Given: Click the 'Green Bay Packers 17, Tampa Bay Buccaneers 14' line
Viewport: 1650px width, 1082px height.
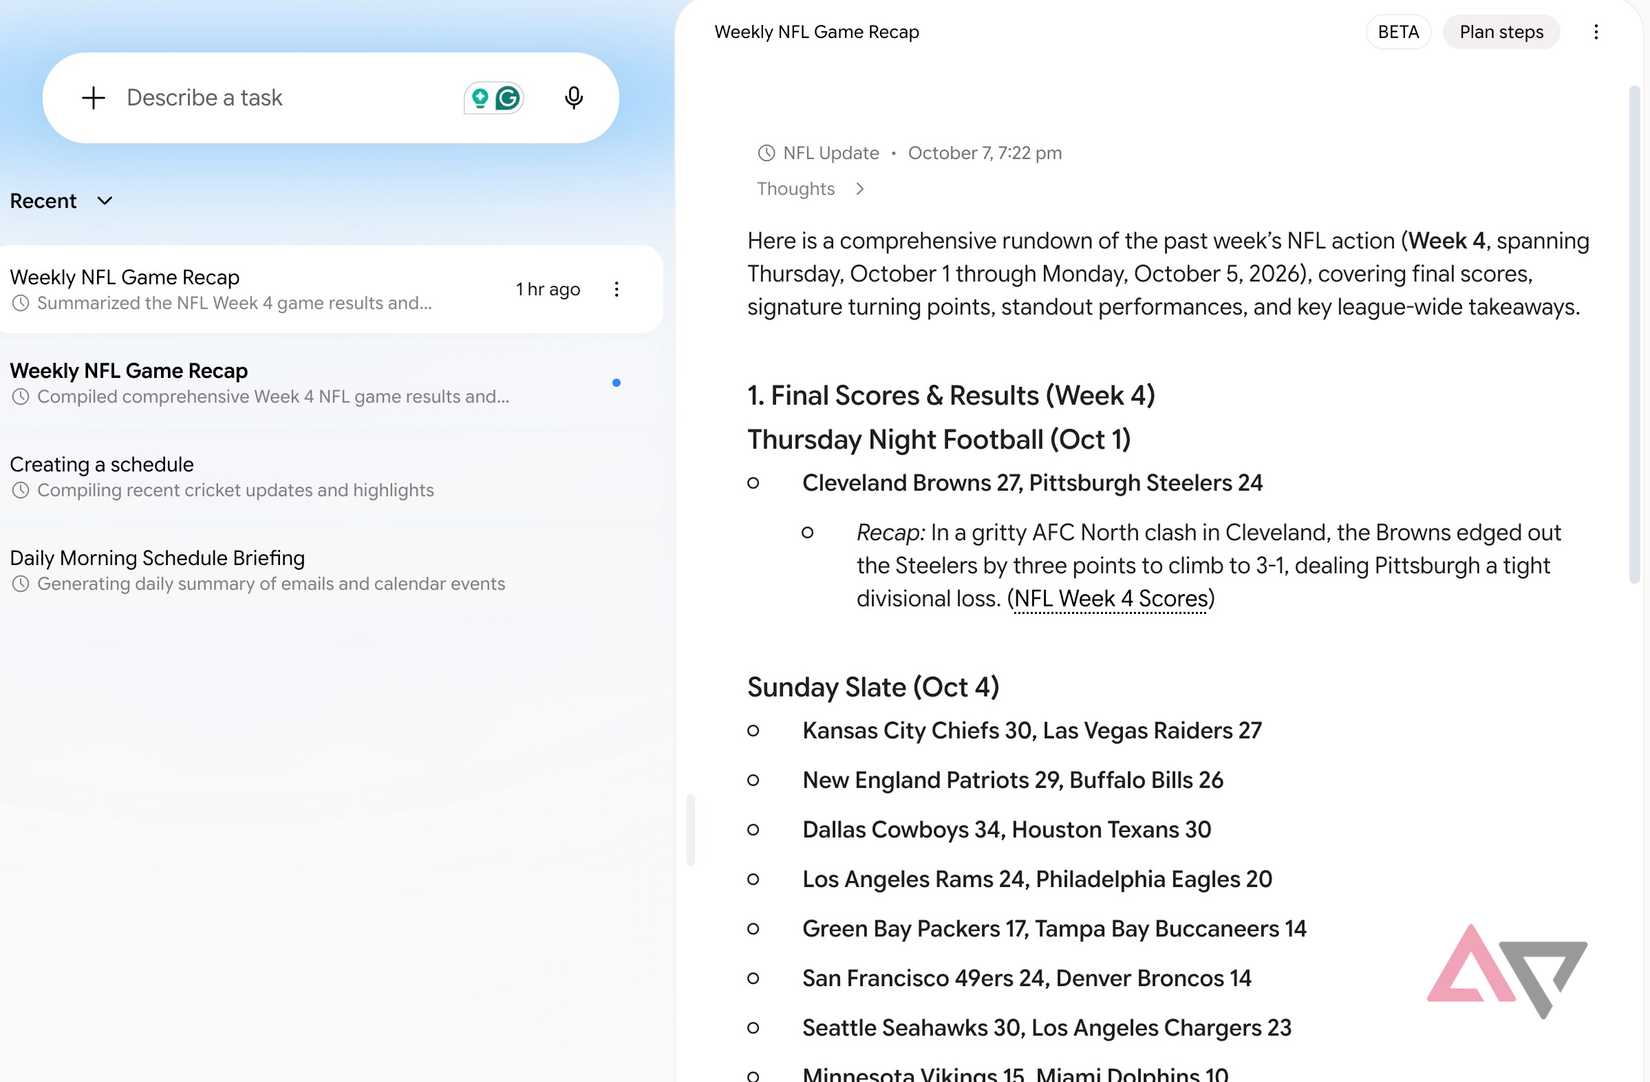Looking at the screenshot, I should point(1054,929).
